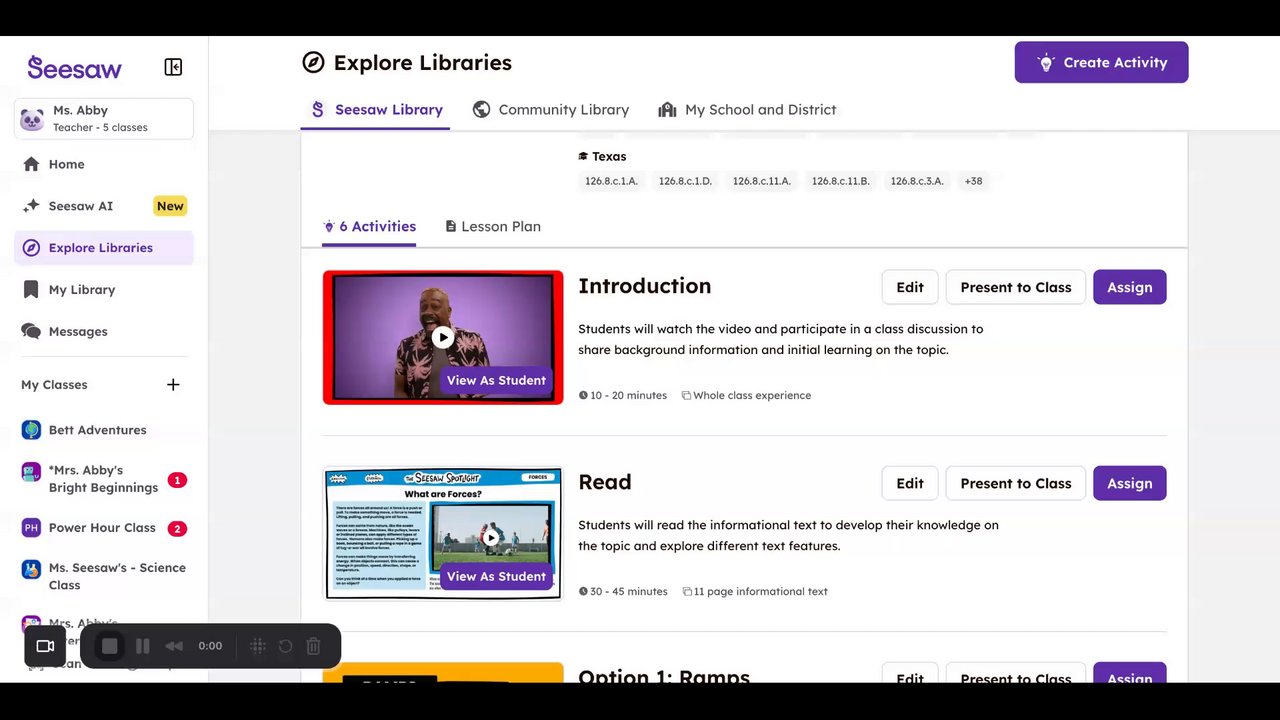
Task: Open Seesaw AI from sidebar
Action: pyautogui.click(x=104, y=206)
